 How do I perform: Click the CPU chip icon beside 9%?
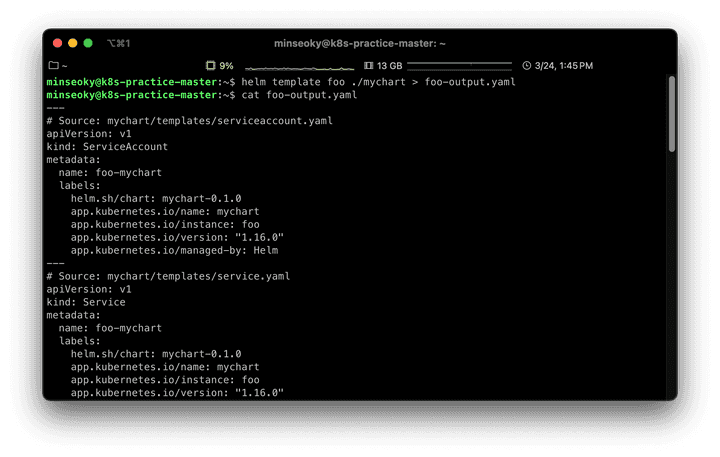coord(210,66)
